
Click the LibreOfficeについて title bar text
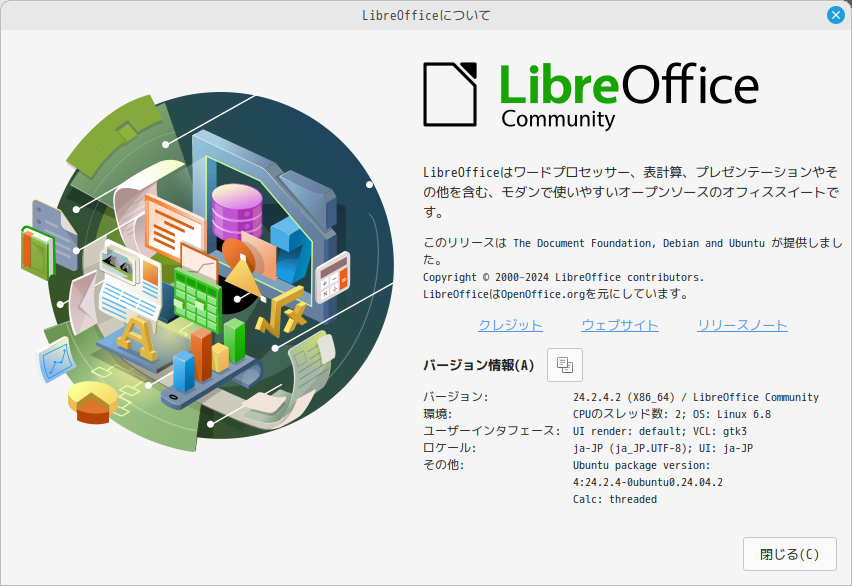[x=426, y=15]
